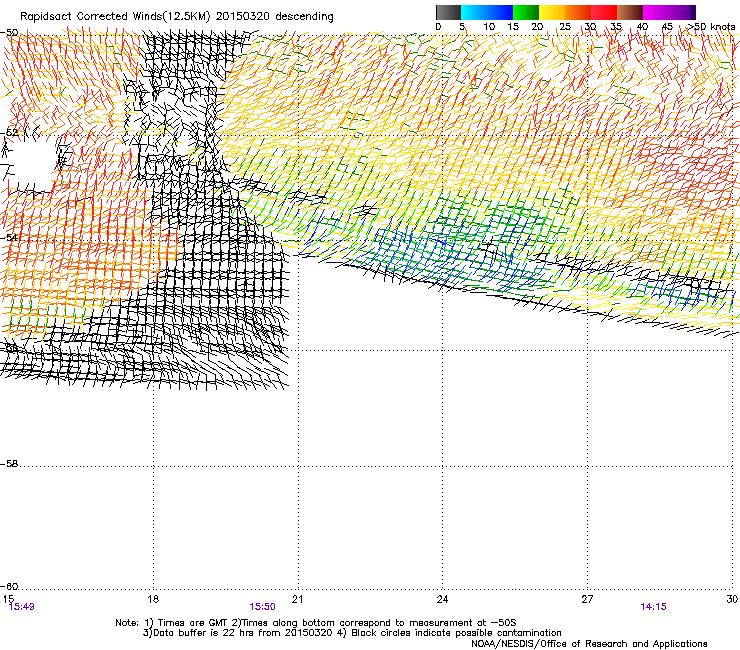The image size is (740, 650).
Task: Click the purple timestamp '14:15'
Action: pos(653,607)
